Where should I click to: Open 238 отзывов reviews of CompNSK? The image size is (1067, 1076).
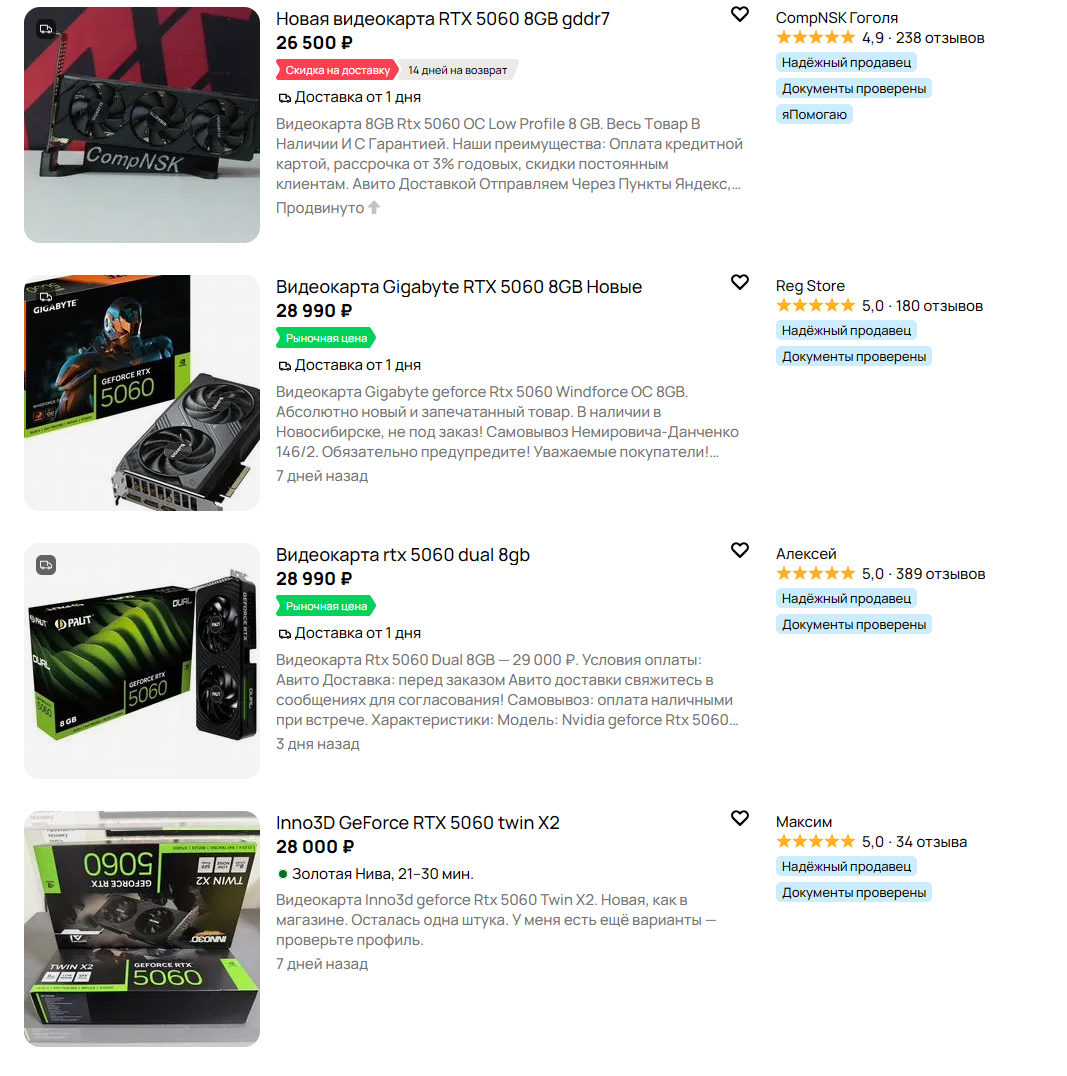pyautogui.click(x=940, y=38)
